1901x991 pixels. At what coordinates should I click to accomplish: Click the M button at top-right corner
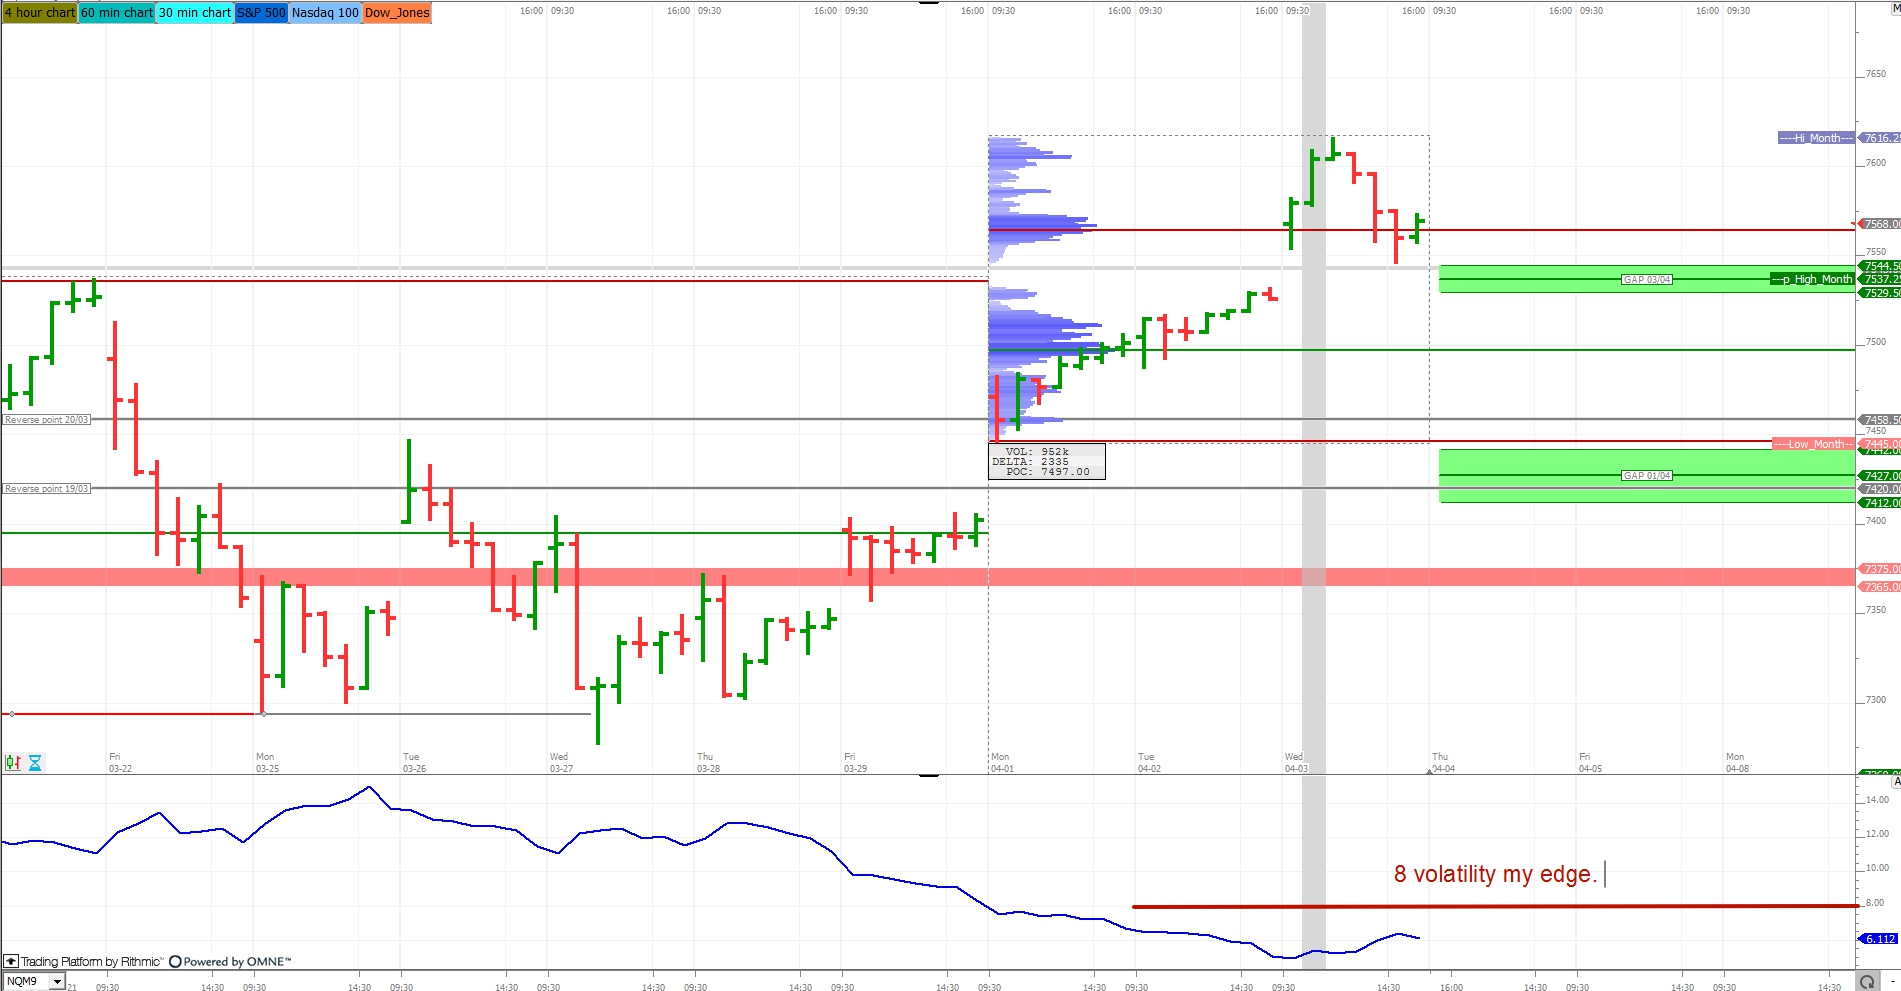pos(1895,8)
